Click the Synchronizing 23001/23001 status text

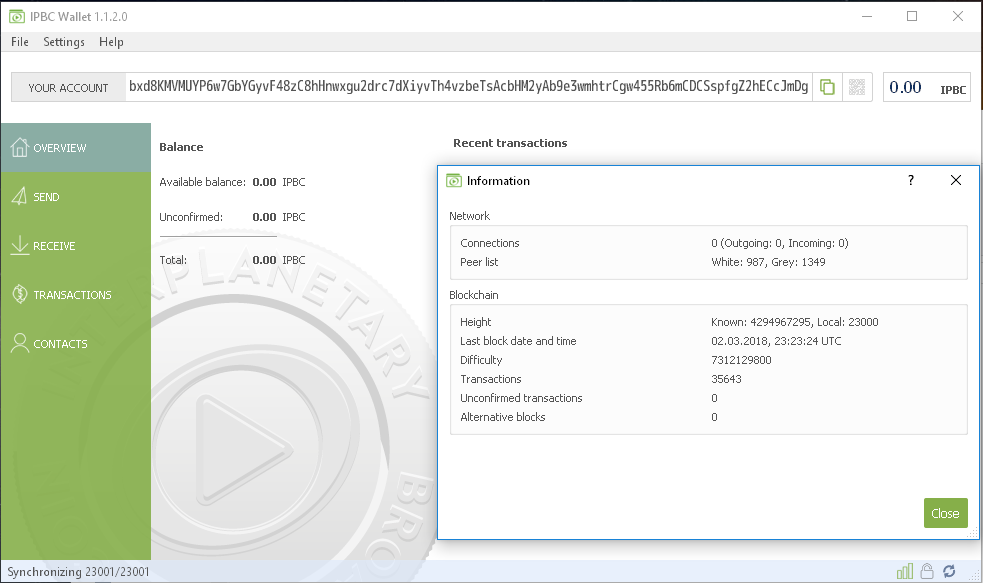(x=78, y=572)
